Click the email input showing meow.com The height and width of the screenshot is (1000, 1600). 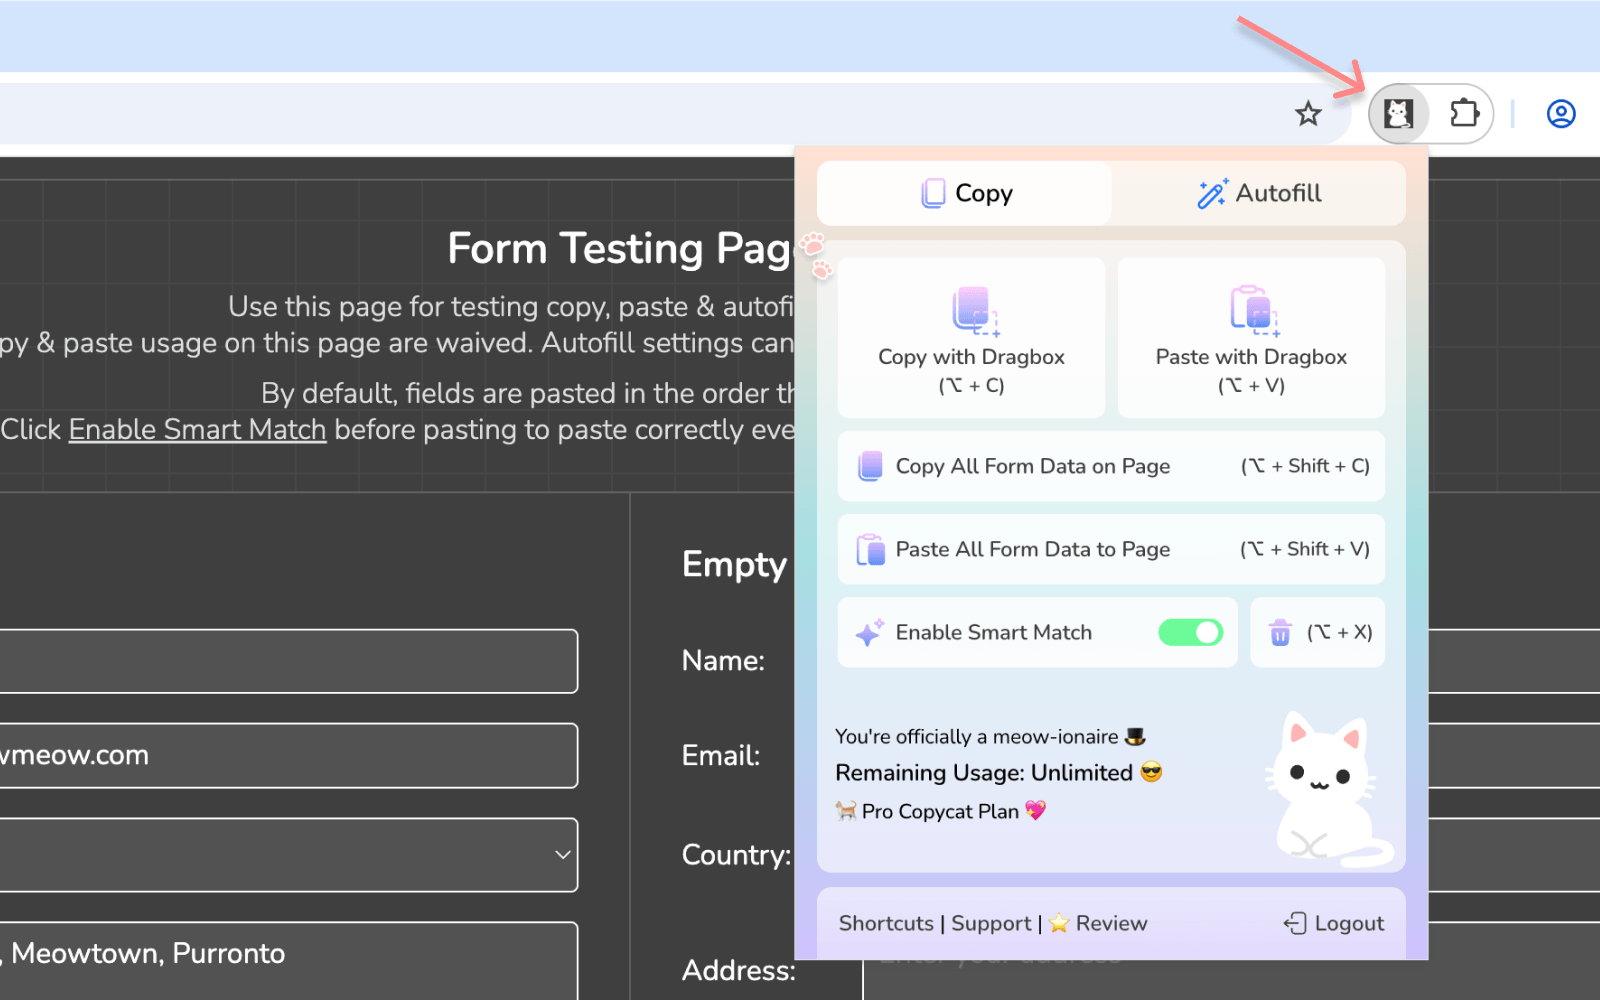click(x=290, y=755)
